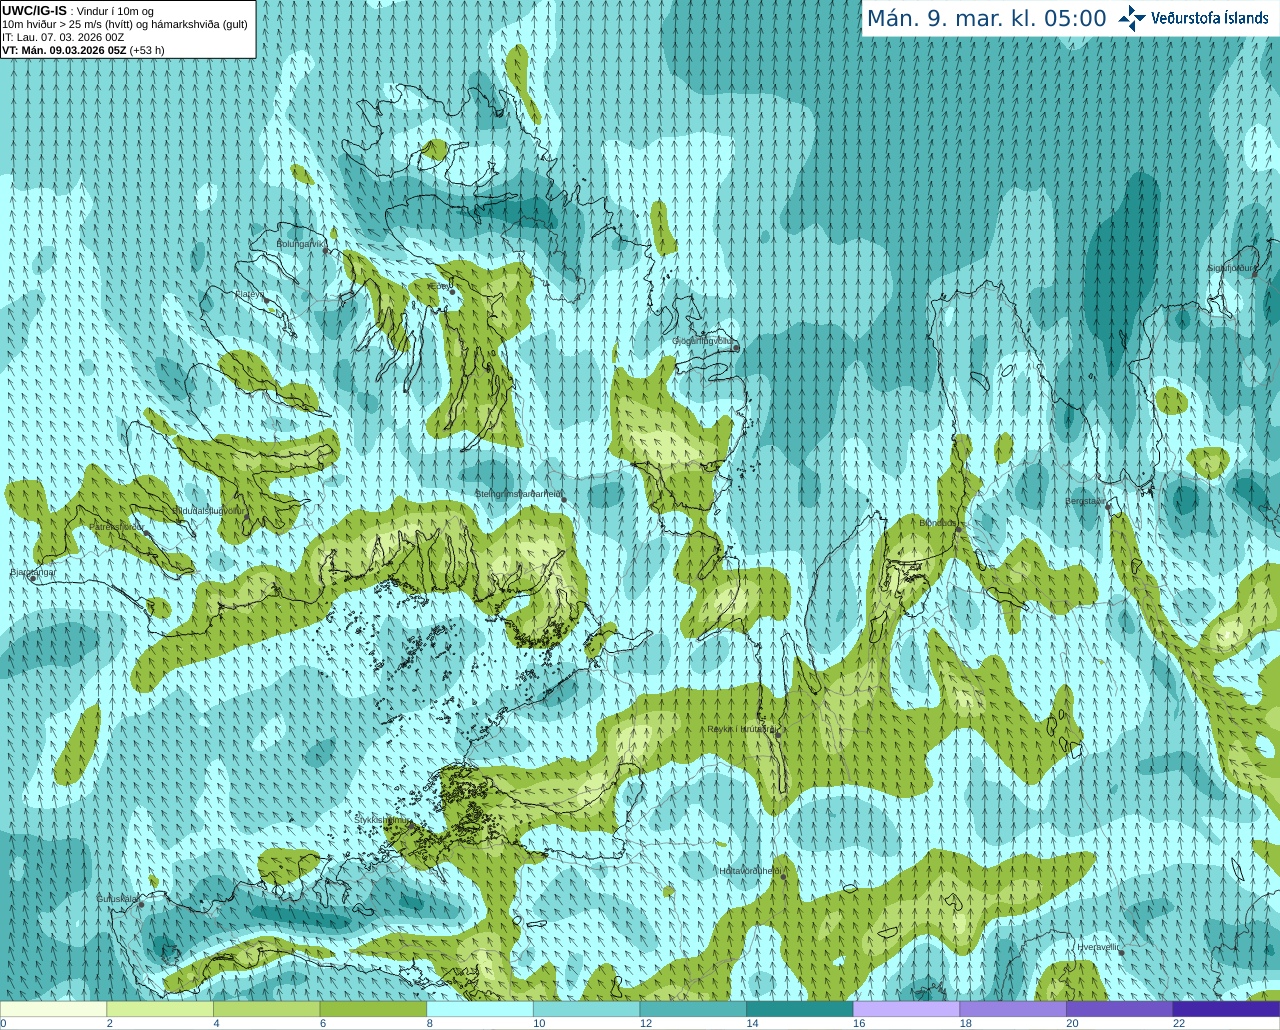
Task: Click the 'Mán. 9. mar. kl. 05:00' timestamp
Action: point(986,19)
